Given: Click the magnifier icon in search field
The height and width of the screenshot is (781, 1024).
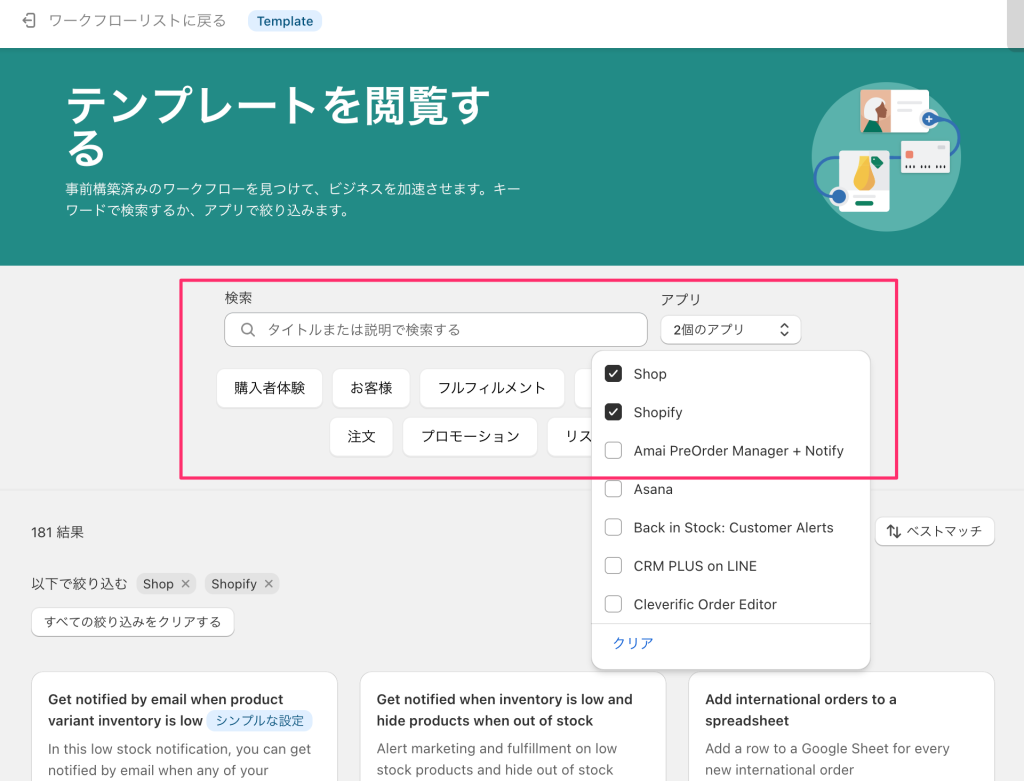Looking at the screenshot, I should pos(248,330).
